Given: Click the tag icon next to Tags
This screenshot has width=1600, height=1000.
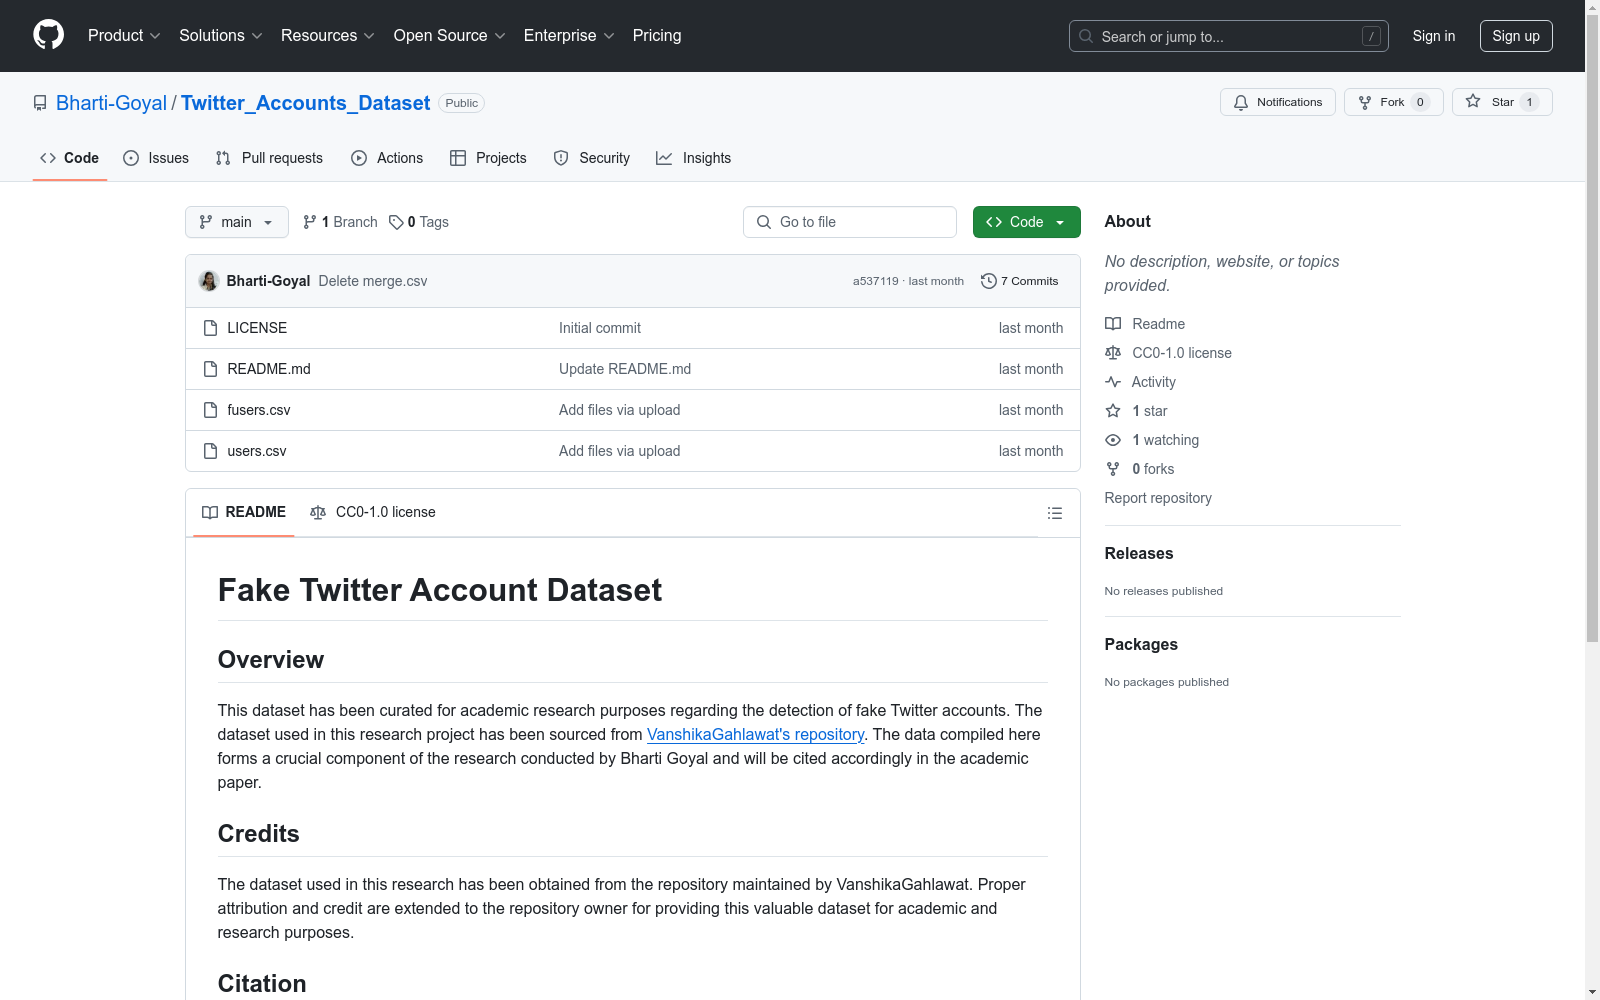Looking at the screenshot, I should (396, 222).
